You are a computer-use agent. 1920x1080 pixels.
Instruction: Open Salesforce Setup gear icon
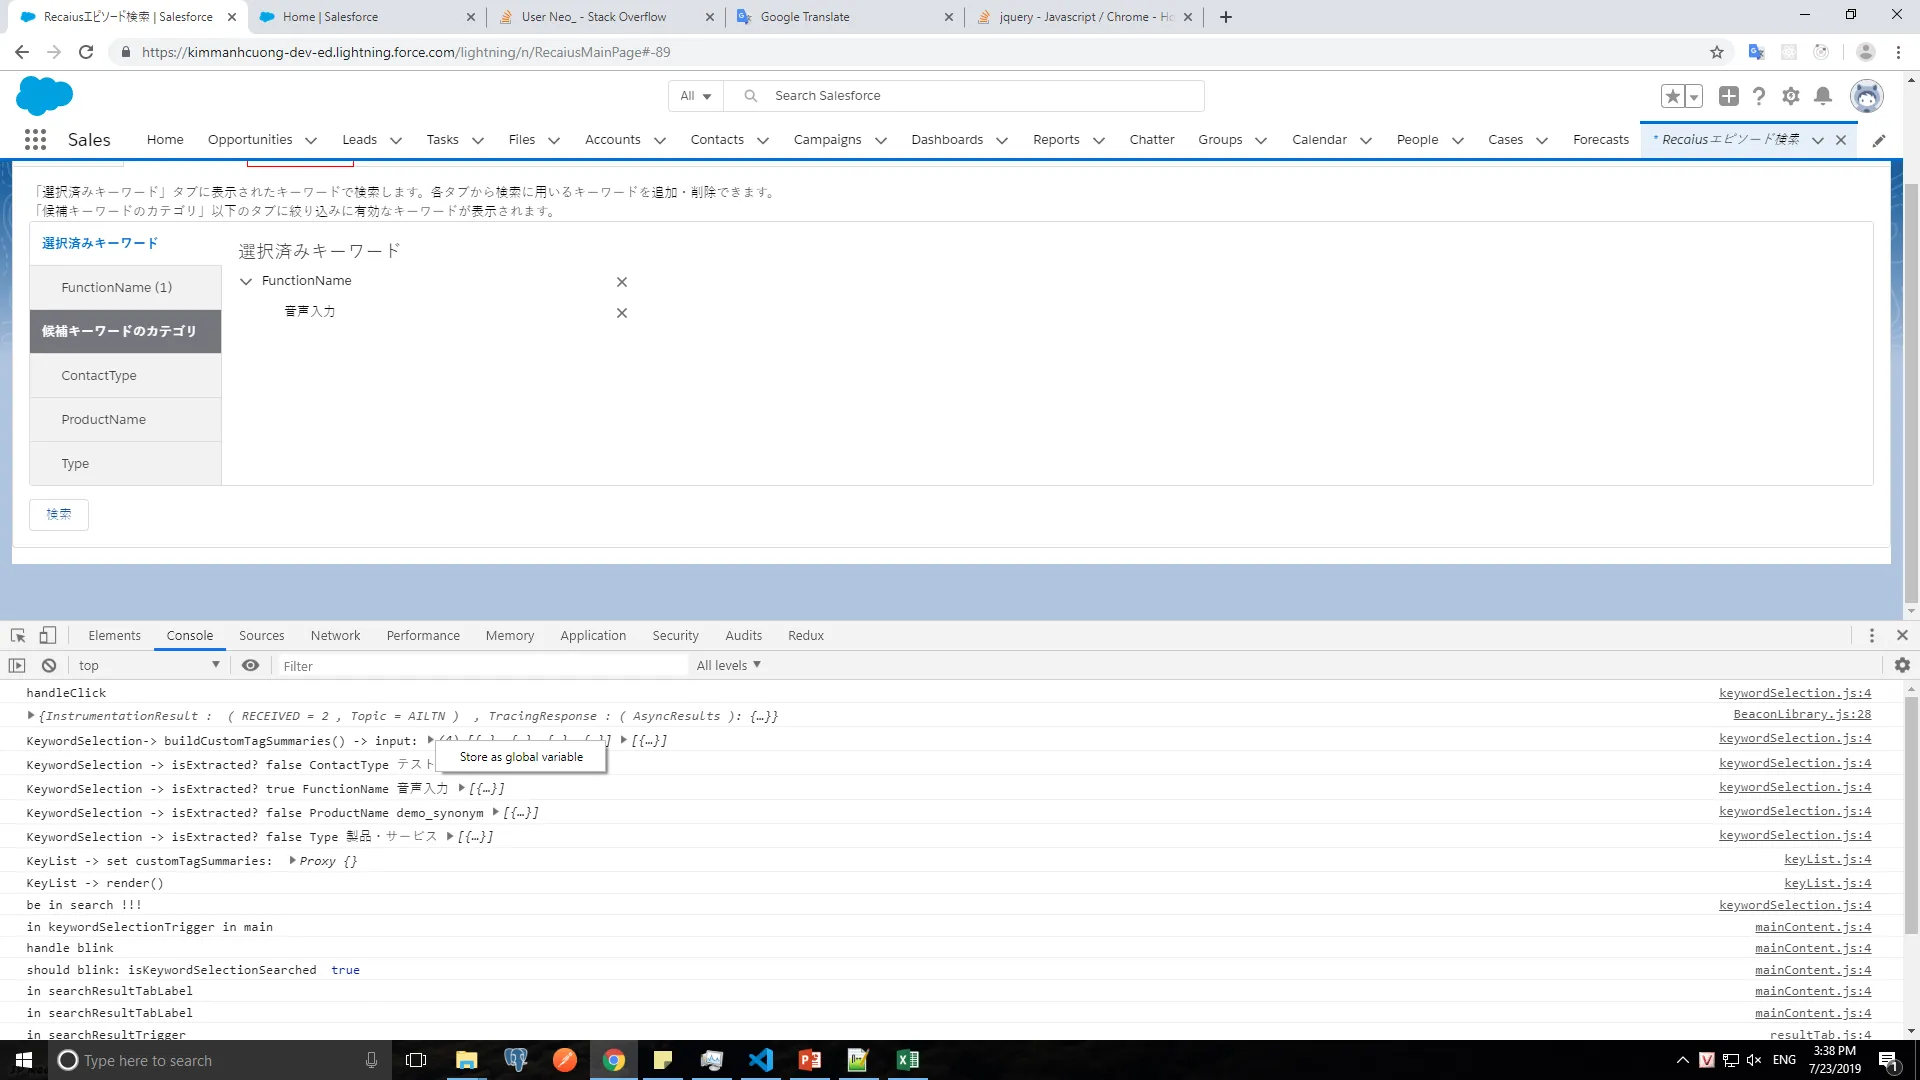(x=1791, y=96)
